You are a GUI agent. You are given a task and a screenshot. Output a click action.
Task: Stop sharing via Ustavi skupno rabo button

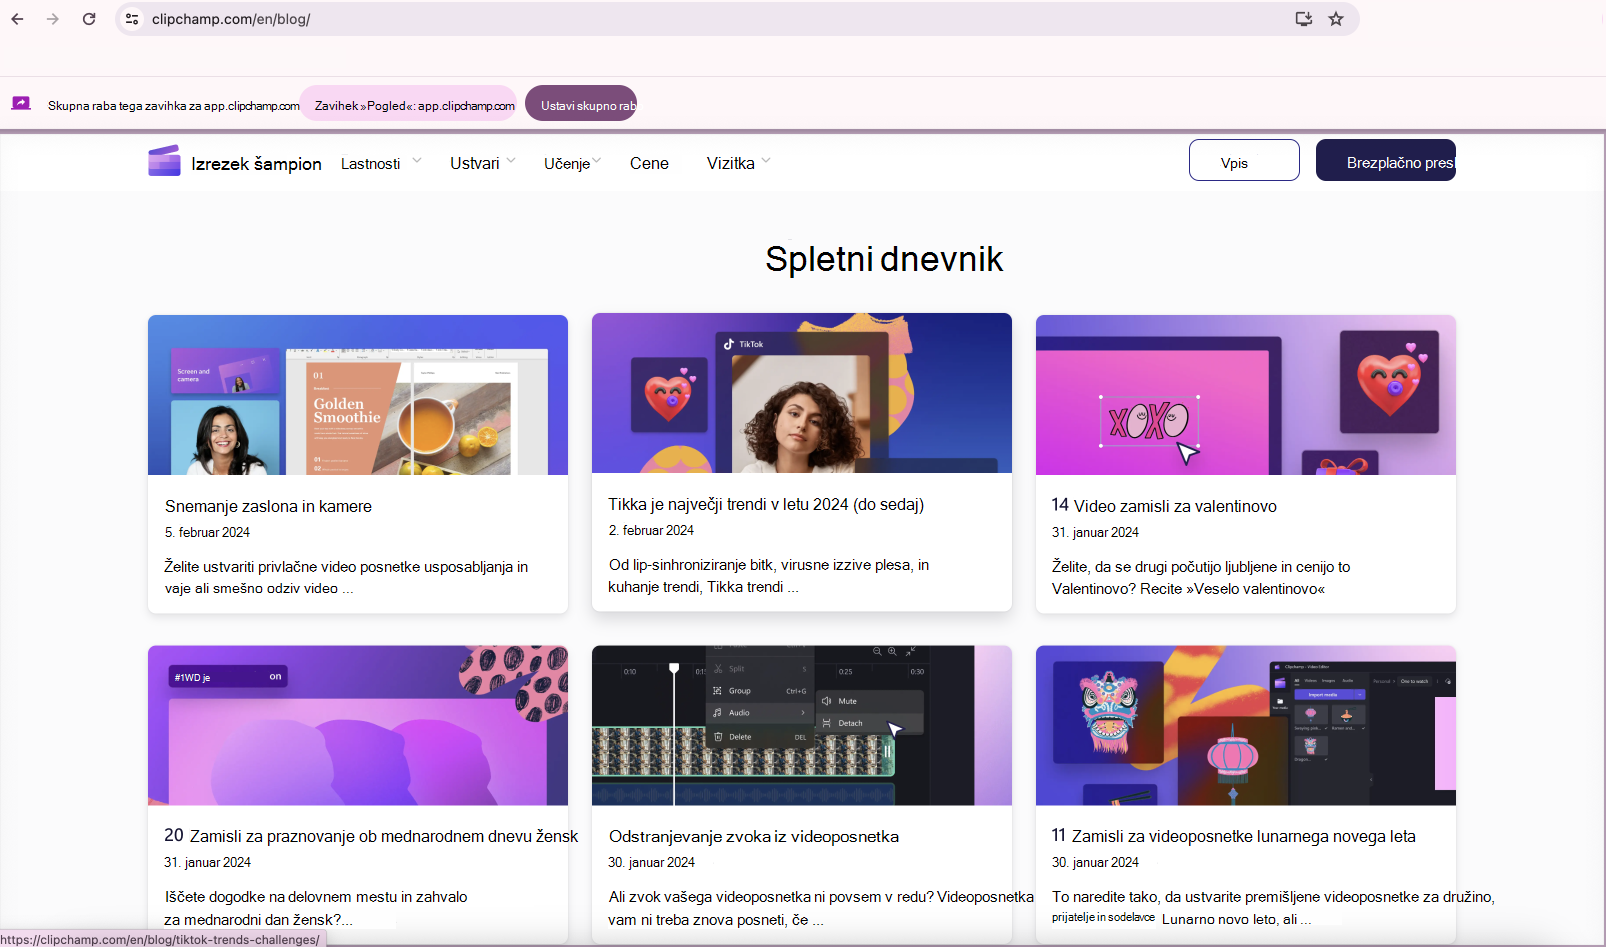point(581,104)
